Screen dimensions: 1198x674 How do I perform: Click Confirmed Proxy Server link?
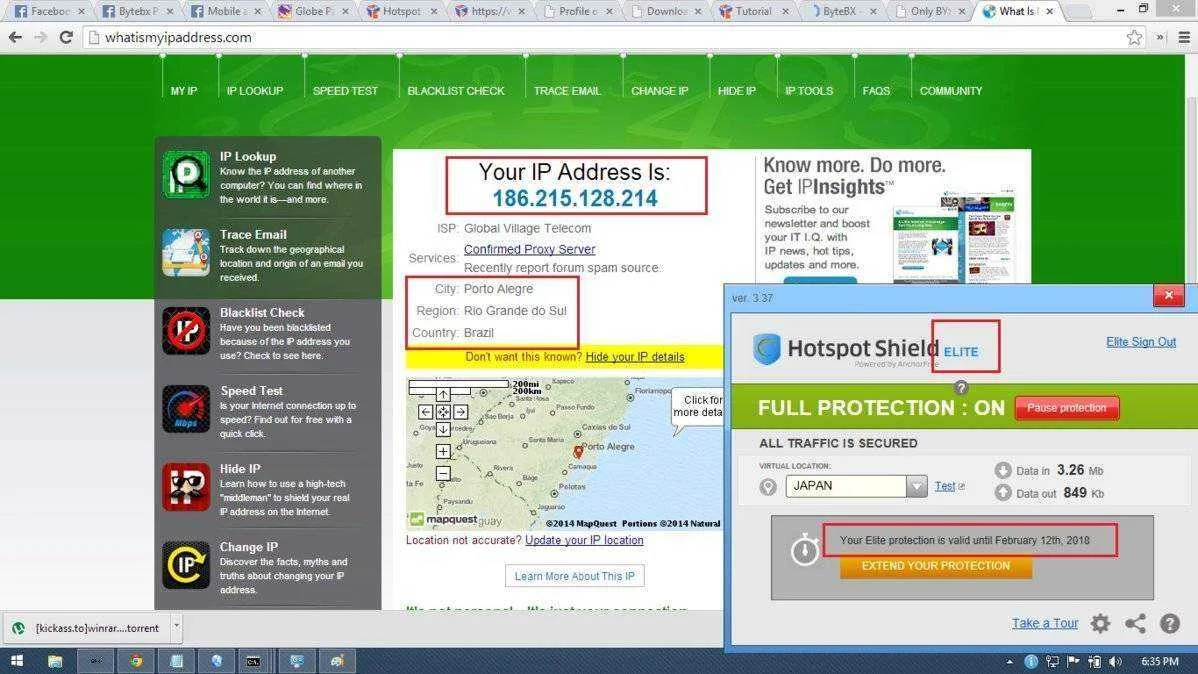tap(529, 249)
